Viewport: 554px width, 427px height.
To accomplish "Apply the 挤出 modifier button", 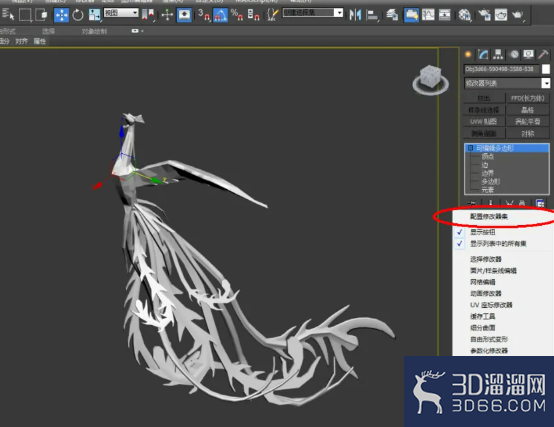I will click(484, 98).
